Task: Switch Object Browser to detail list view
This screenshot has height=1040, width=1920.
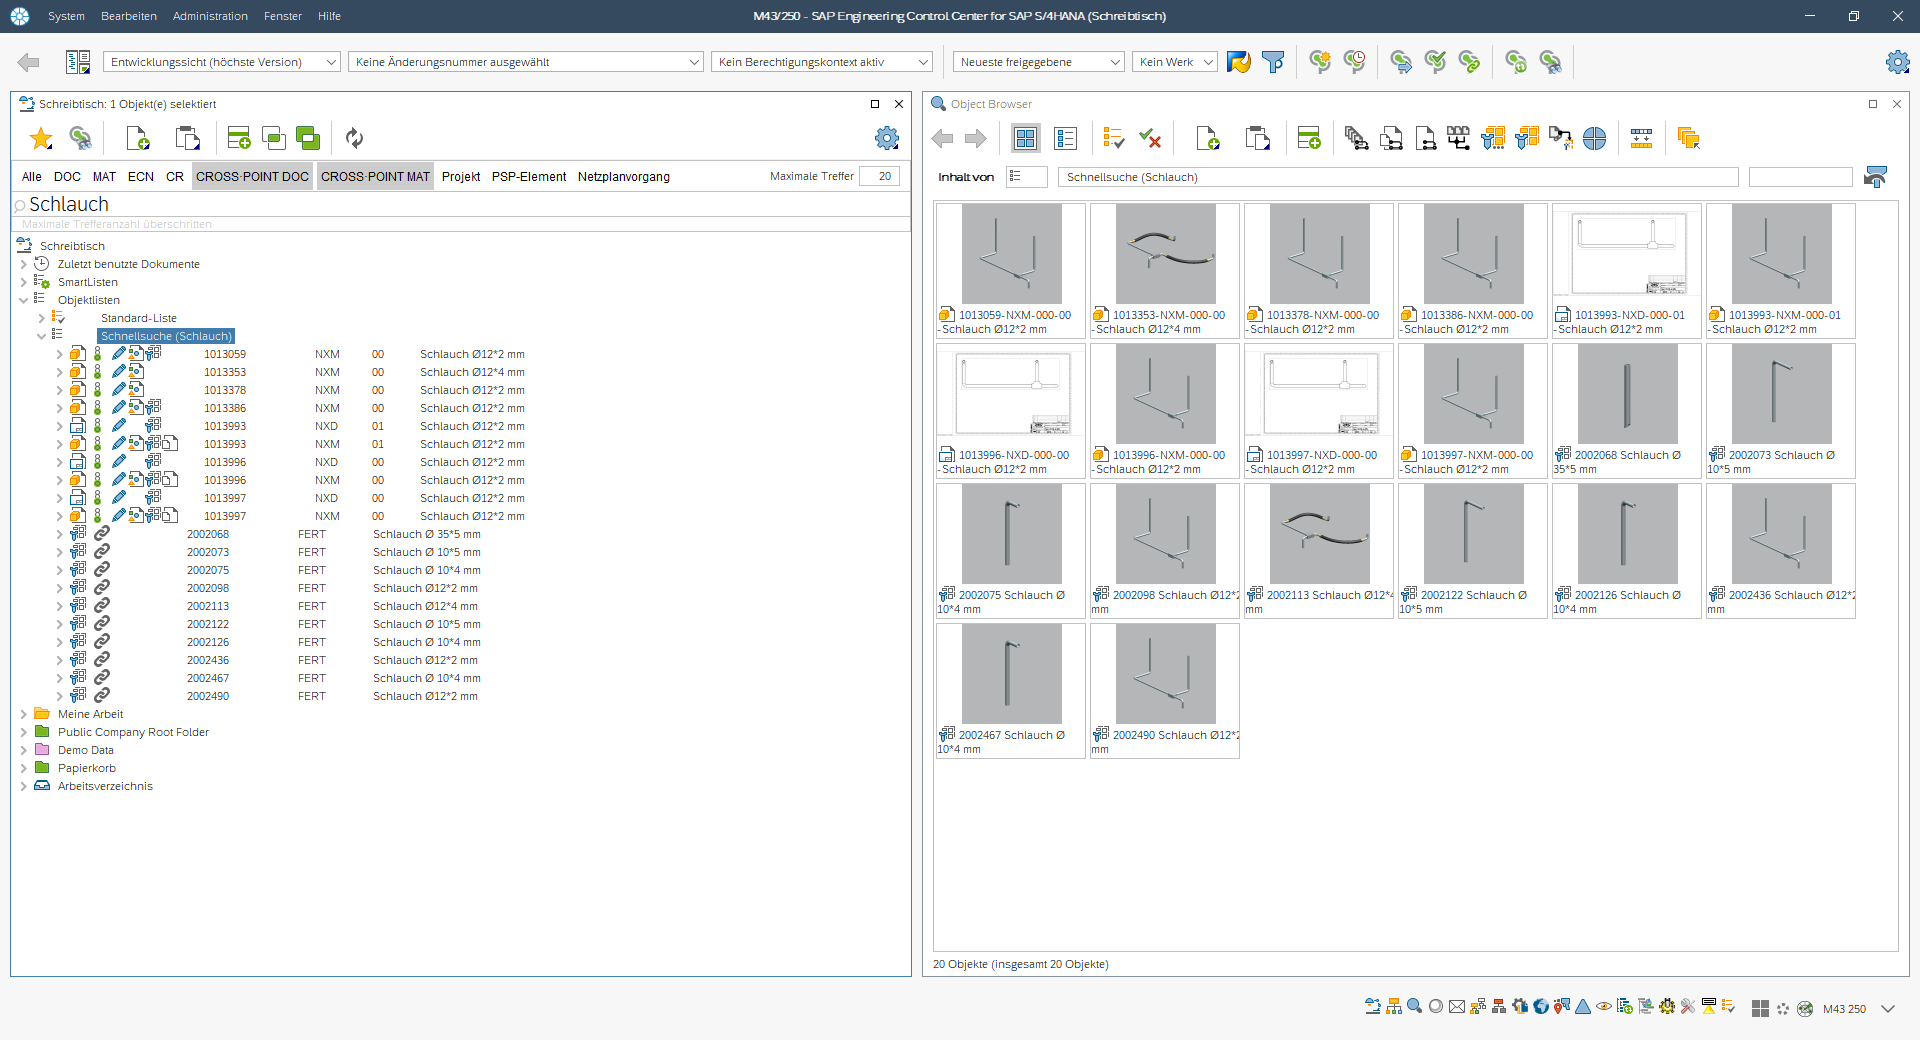Action: 1066,138
